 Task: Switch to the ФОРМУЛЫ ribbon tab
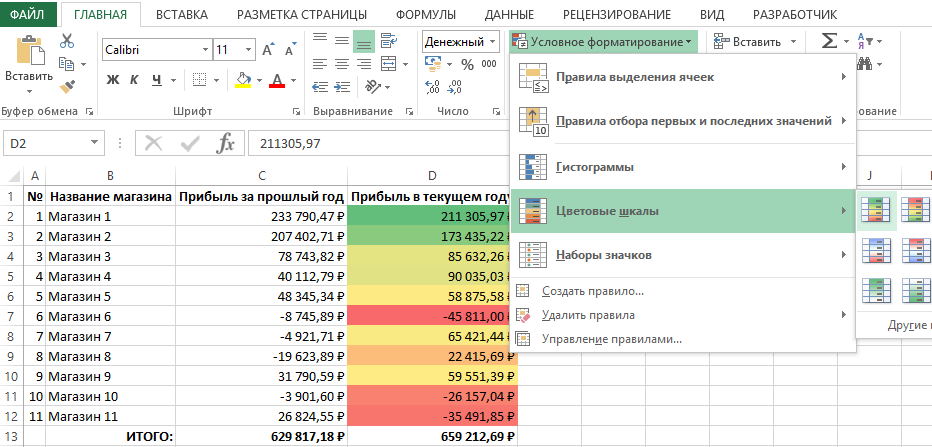tap(424, 15)
